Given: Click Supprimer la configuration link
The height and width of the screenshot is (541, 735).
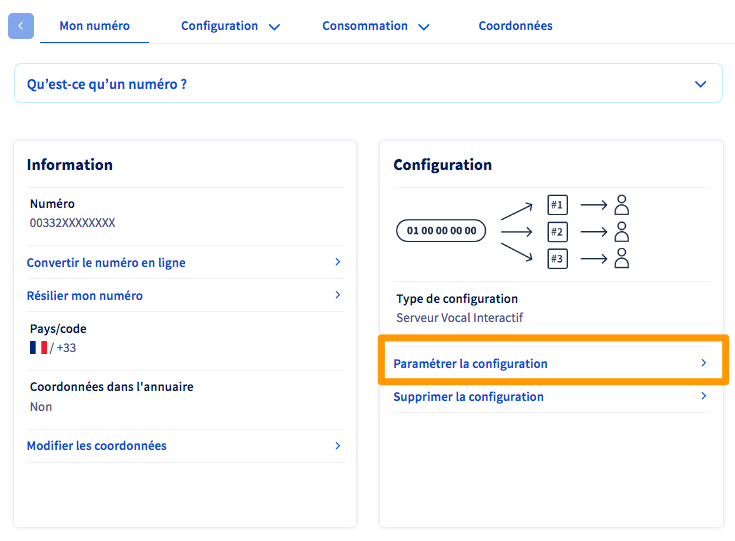Looking at the screenshot, I should tap(469, 397).
